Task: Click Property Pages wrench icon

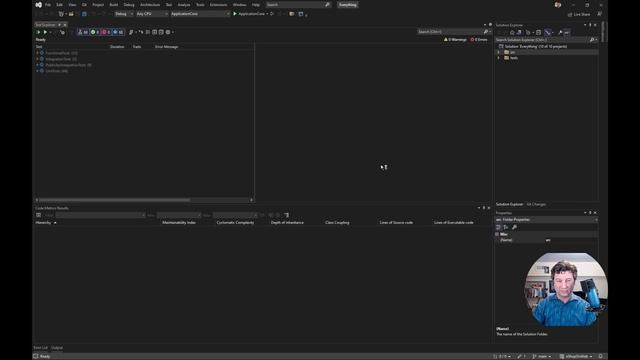Action: [x=514, y=227]
